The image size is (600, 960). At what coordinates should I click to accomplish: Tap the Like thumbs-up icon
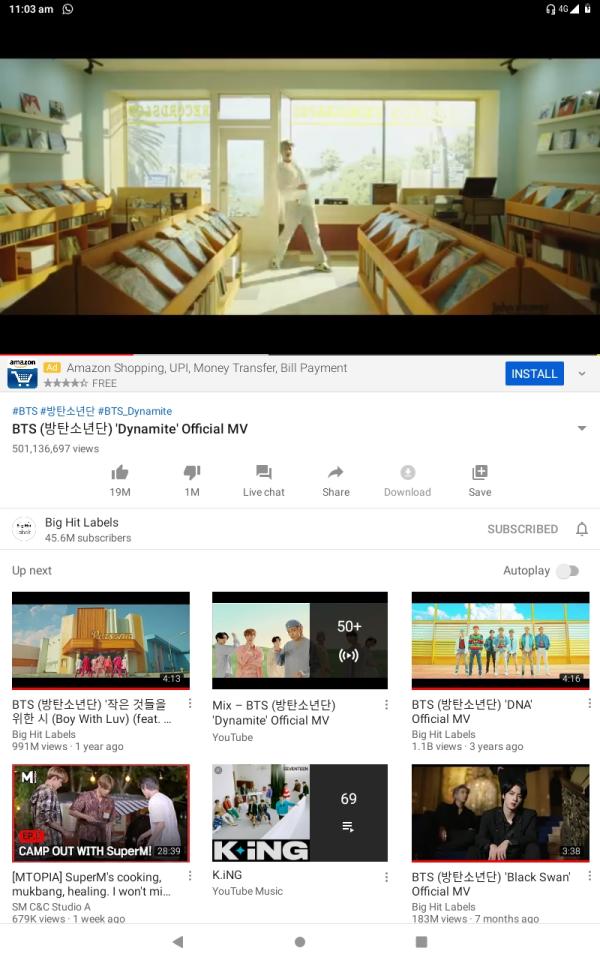pyautogui.click(x=120, y=472)
